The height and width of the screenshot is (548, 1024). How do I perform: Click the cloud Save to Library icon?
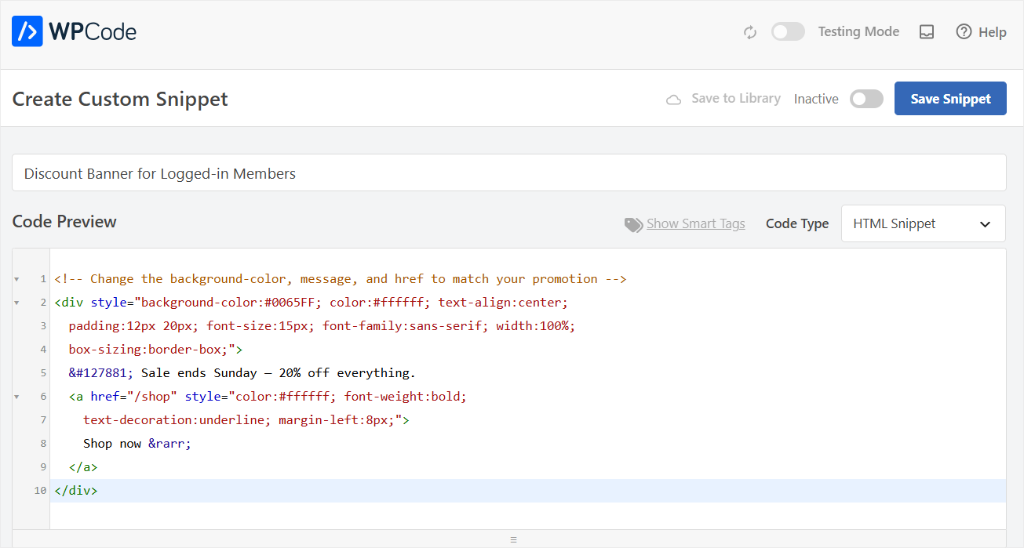coord(673,99)
